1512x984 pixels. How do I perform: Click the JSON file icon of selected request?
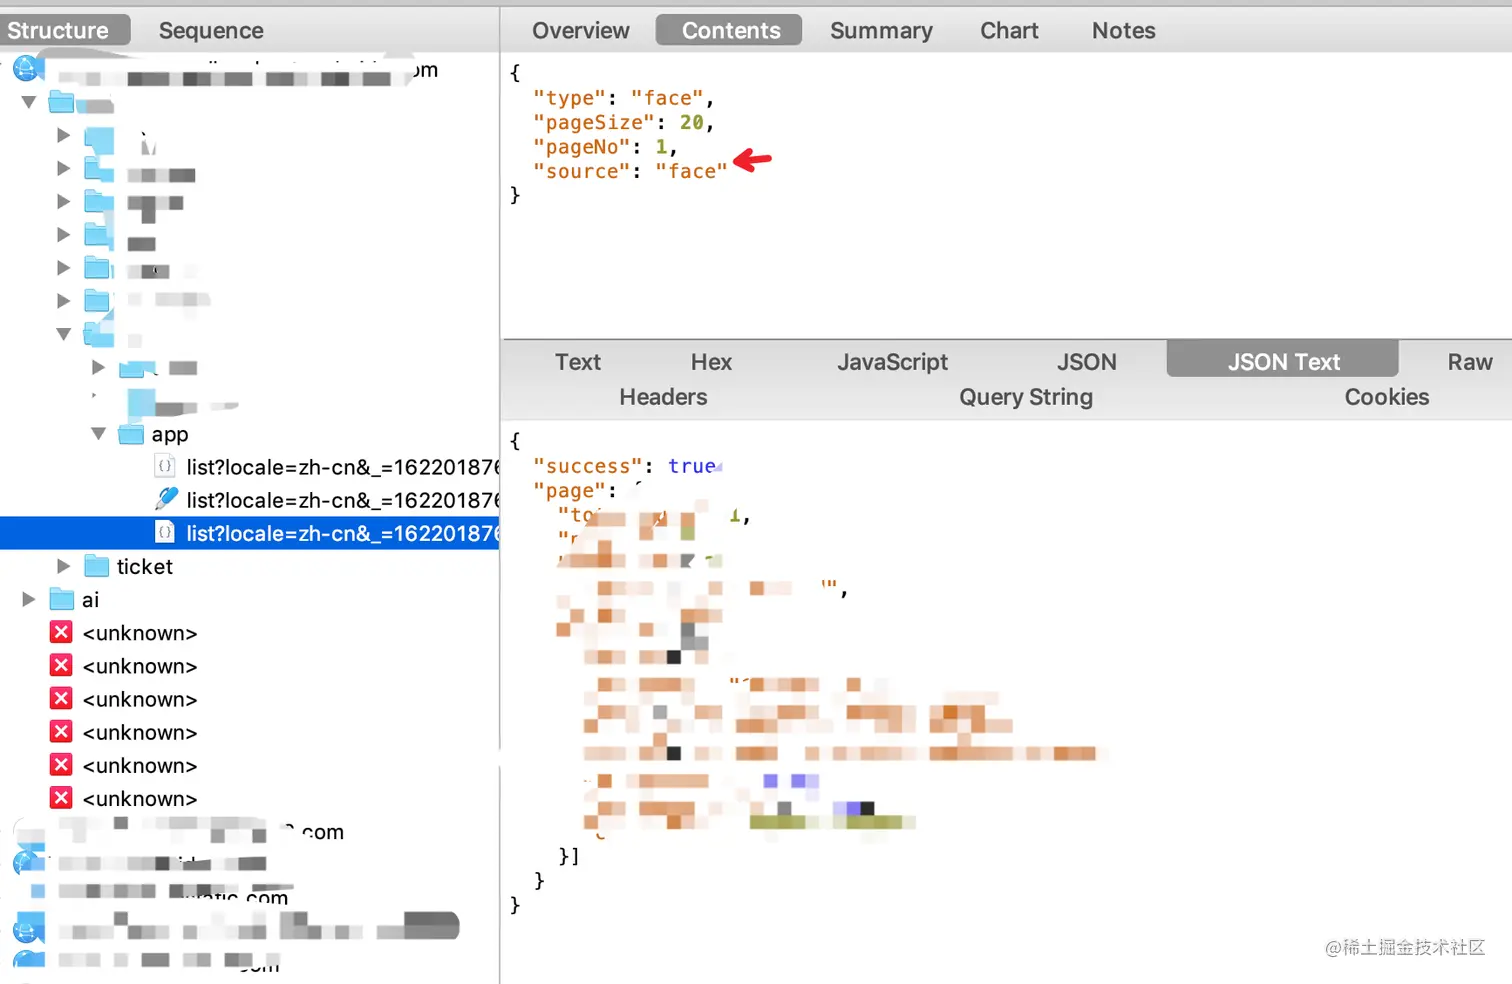165,533
